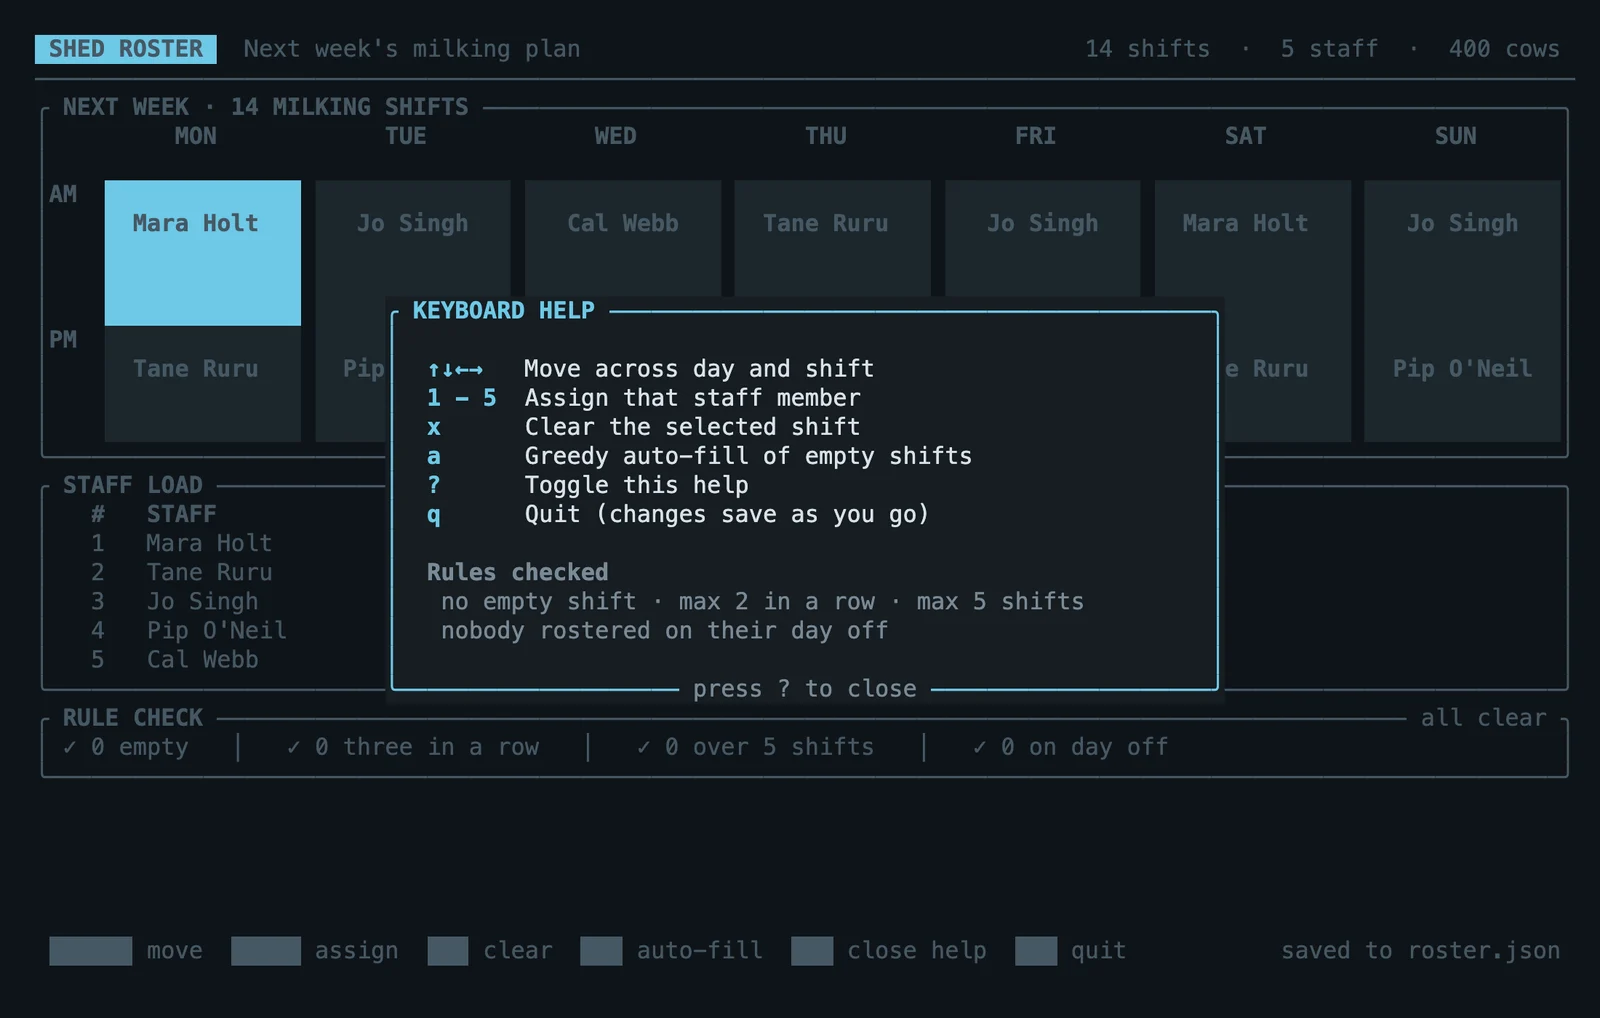Click the '400 cows' header count
The width and height of the screenshot is (1600, 1018).
point(1505,49)
